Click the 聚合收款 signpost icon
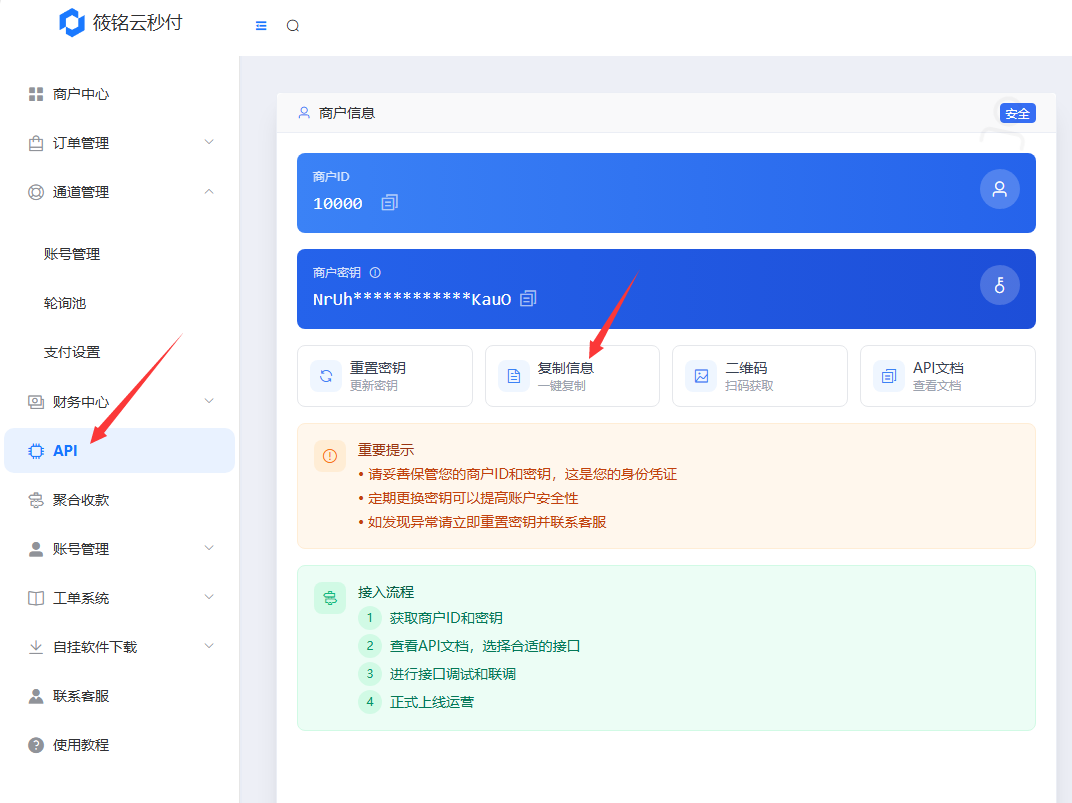Viewport: 1072px width, 803px height. [x=36, y=500]
